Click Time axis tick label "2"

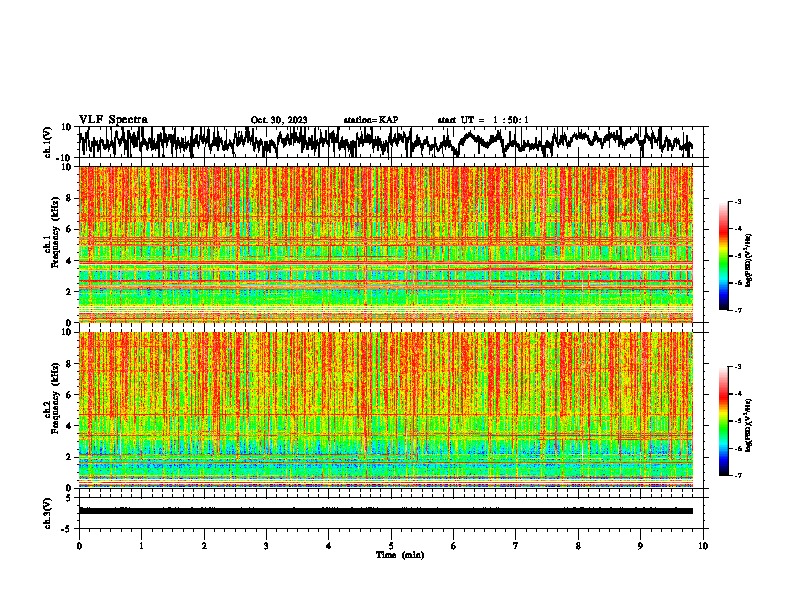(204, 546)
